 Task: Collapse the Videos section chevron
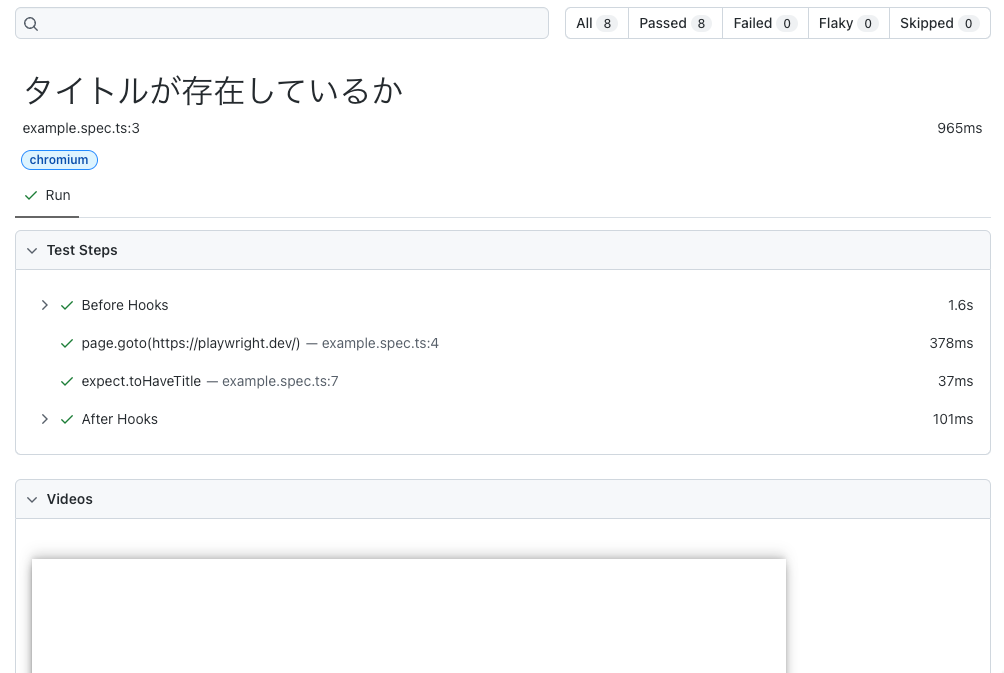pyautogui.click(x=32, y=499)
